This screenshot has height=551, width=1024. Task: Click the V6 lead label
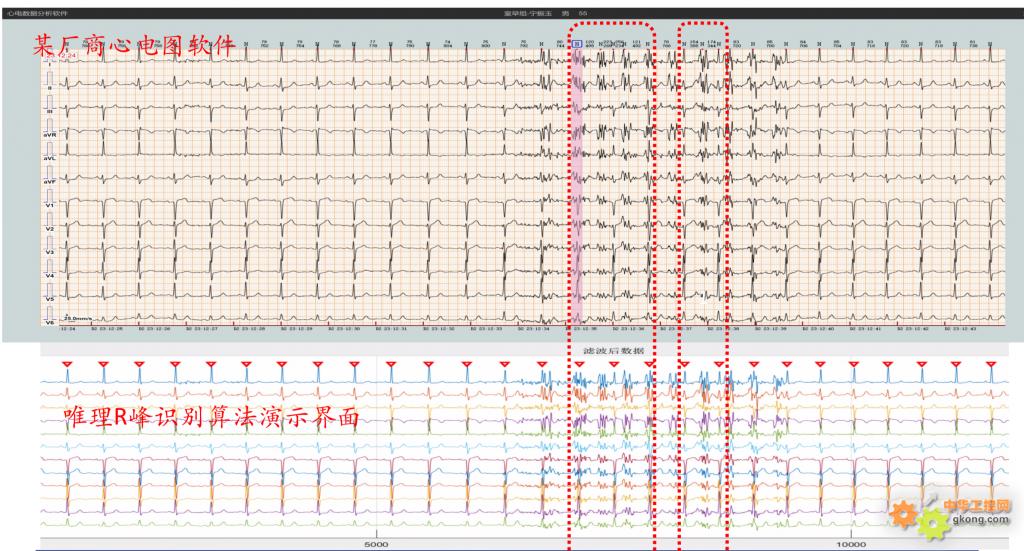point(48,321)
